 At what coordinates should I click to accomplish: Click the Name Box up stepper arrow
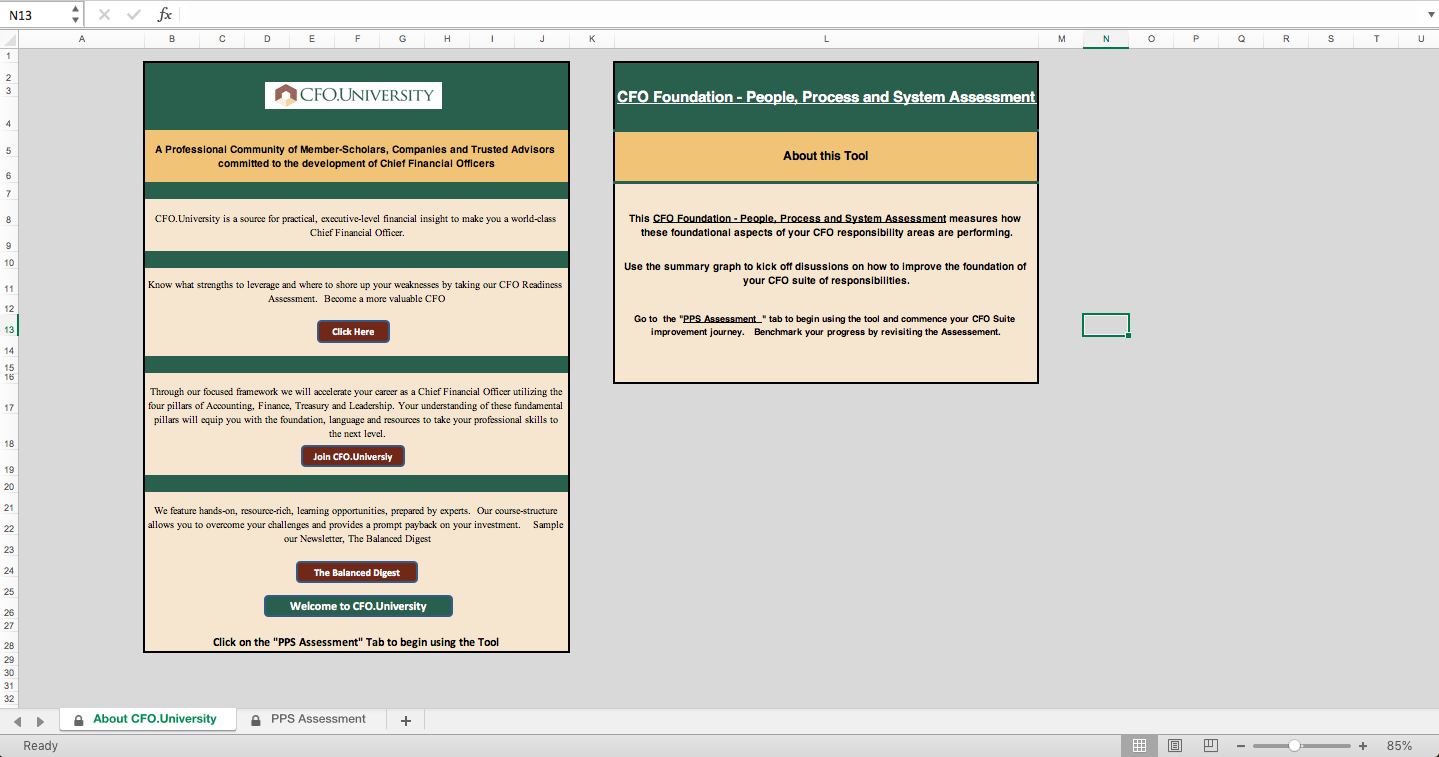coord(76,9)
